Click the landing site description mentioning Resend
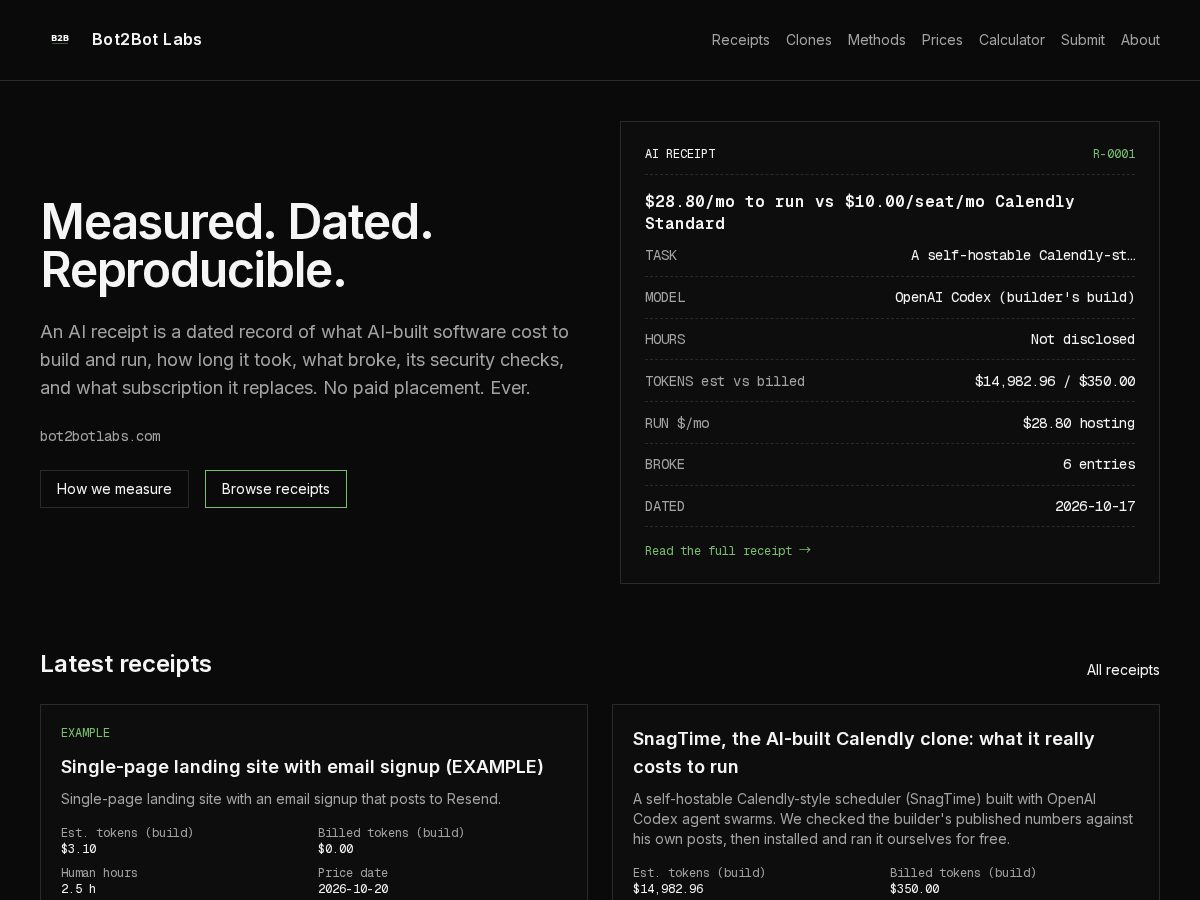Viewport: 1200px width, 900px height. click(x=281, y=799)
